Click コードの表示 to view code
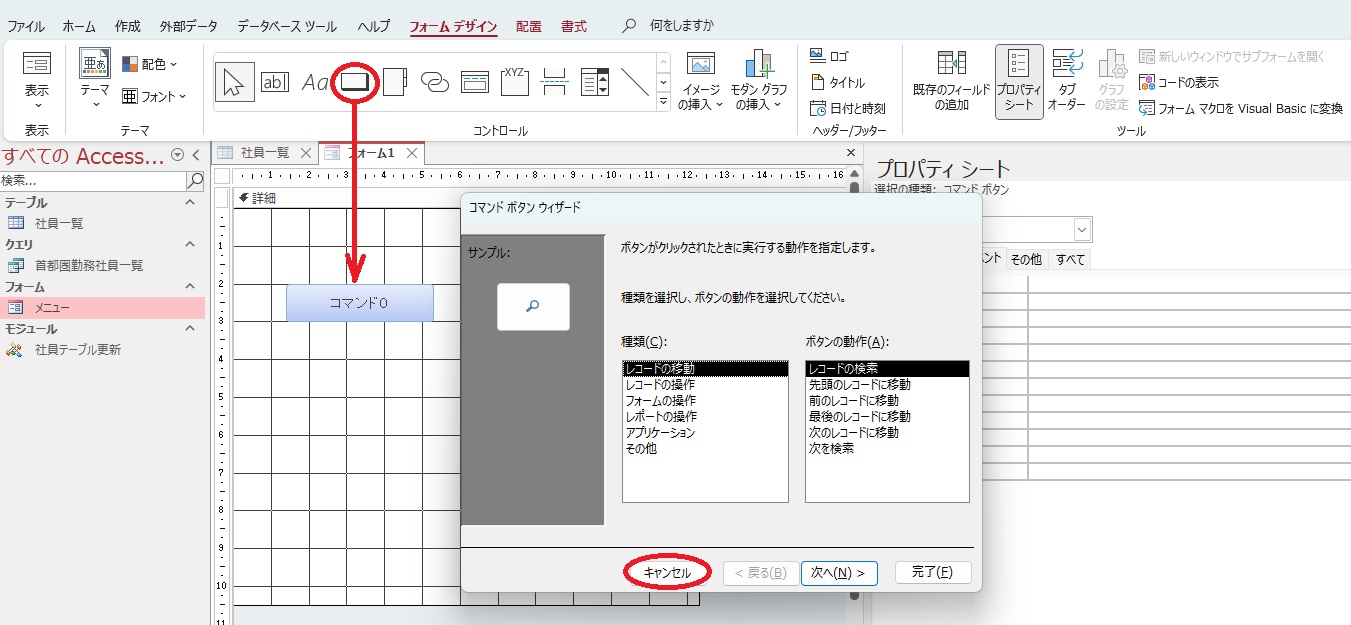 pos(1179,82)
